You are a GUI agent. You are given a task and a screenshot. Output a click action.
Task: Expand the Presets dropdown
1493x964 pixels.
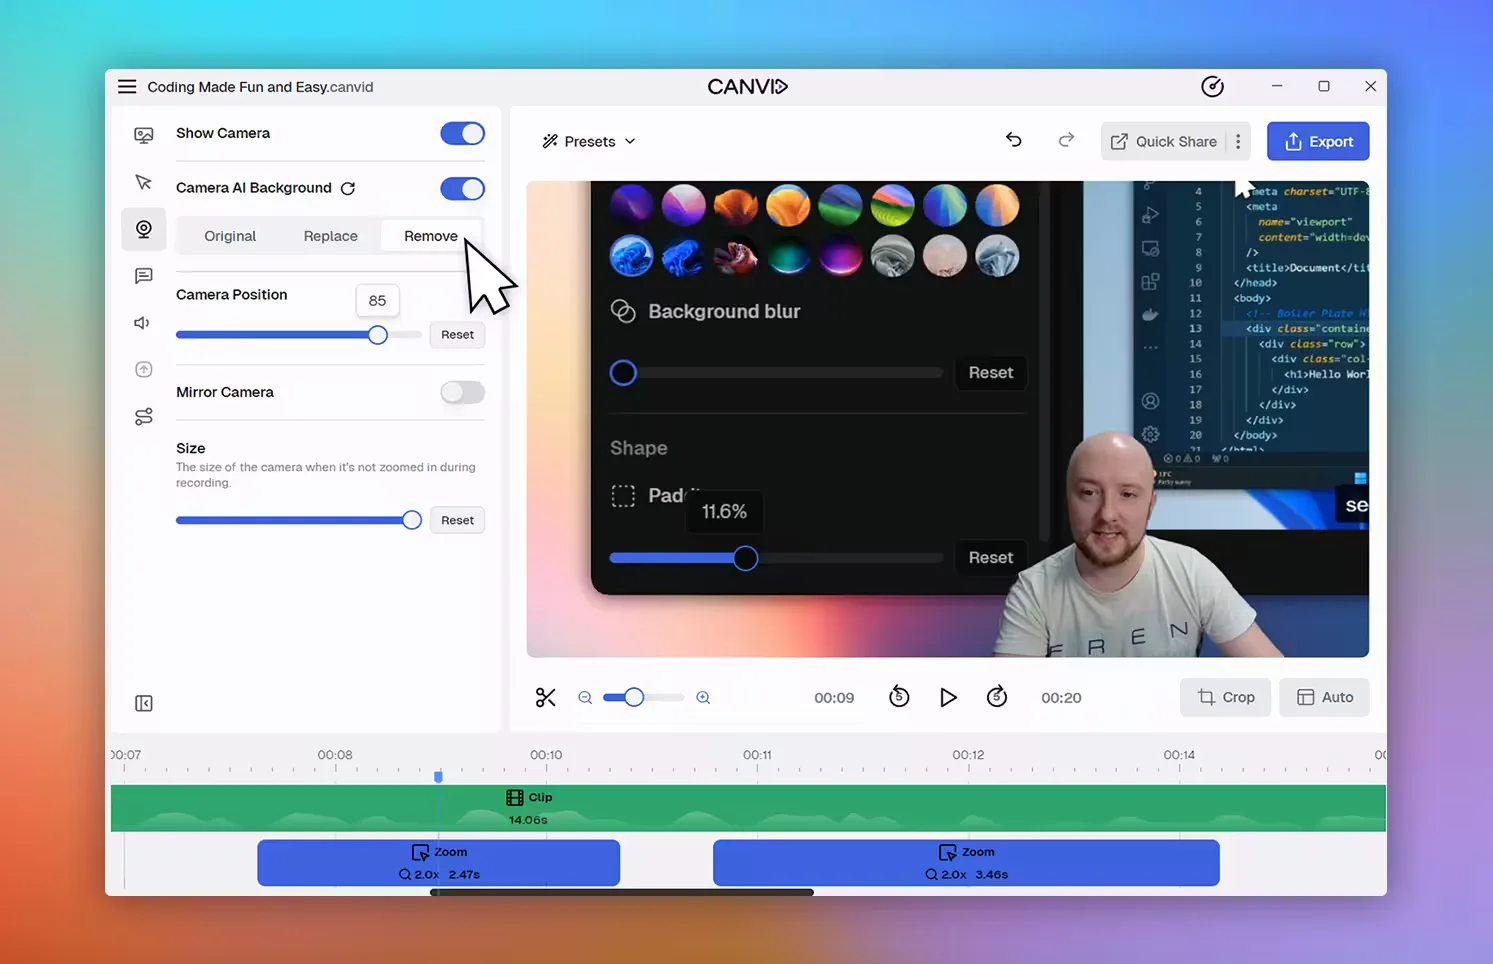coord(589,142)
